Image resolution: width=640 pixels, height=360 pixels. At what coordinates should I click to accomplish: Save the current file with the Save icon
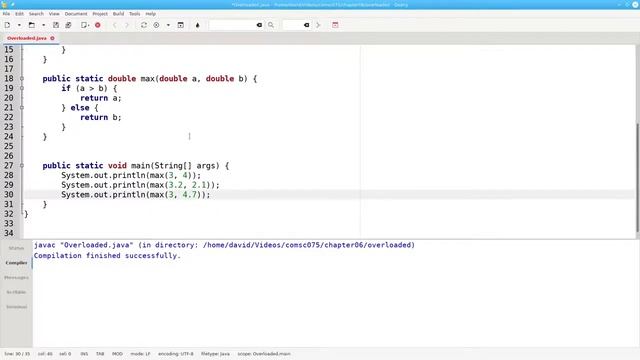56,25
